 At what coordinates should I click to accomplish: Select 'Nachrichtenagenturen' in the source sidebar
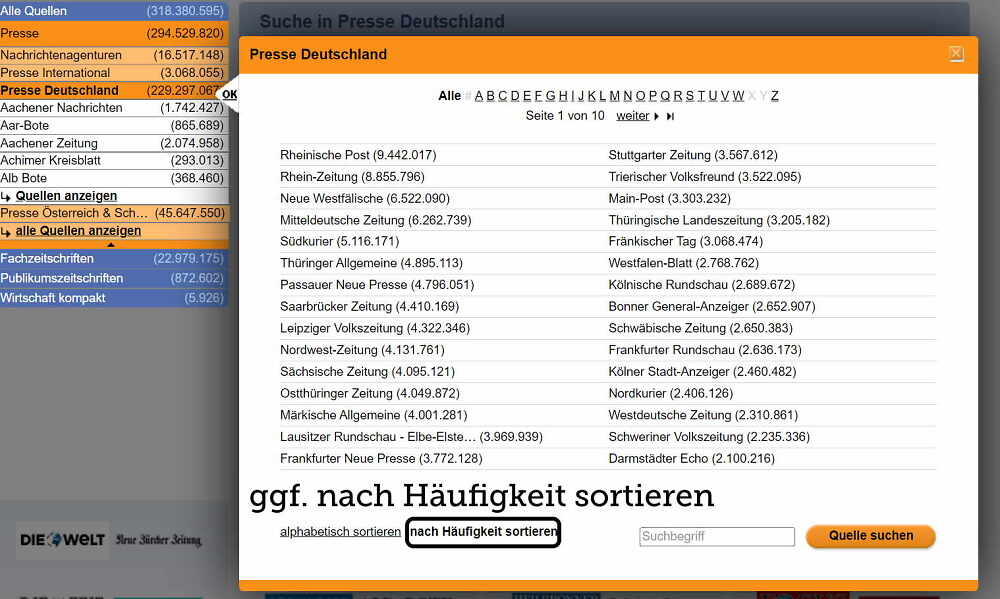click(61, 56)
